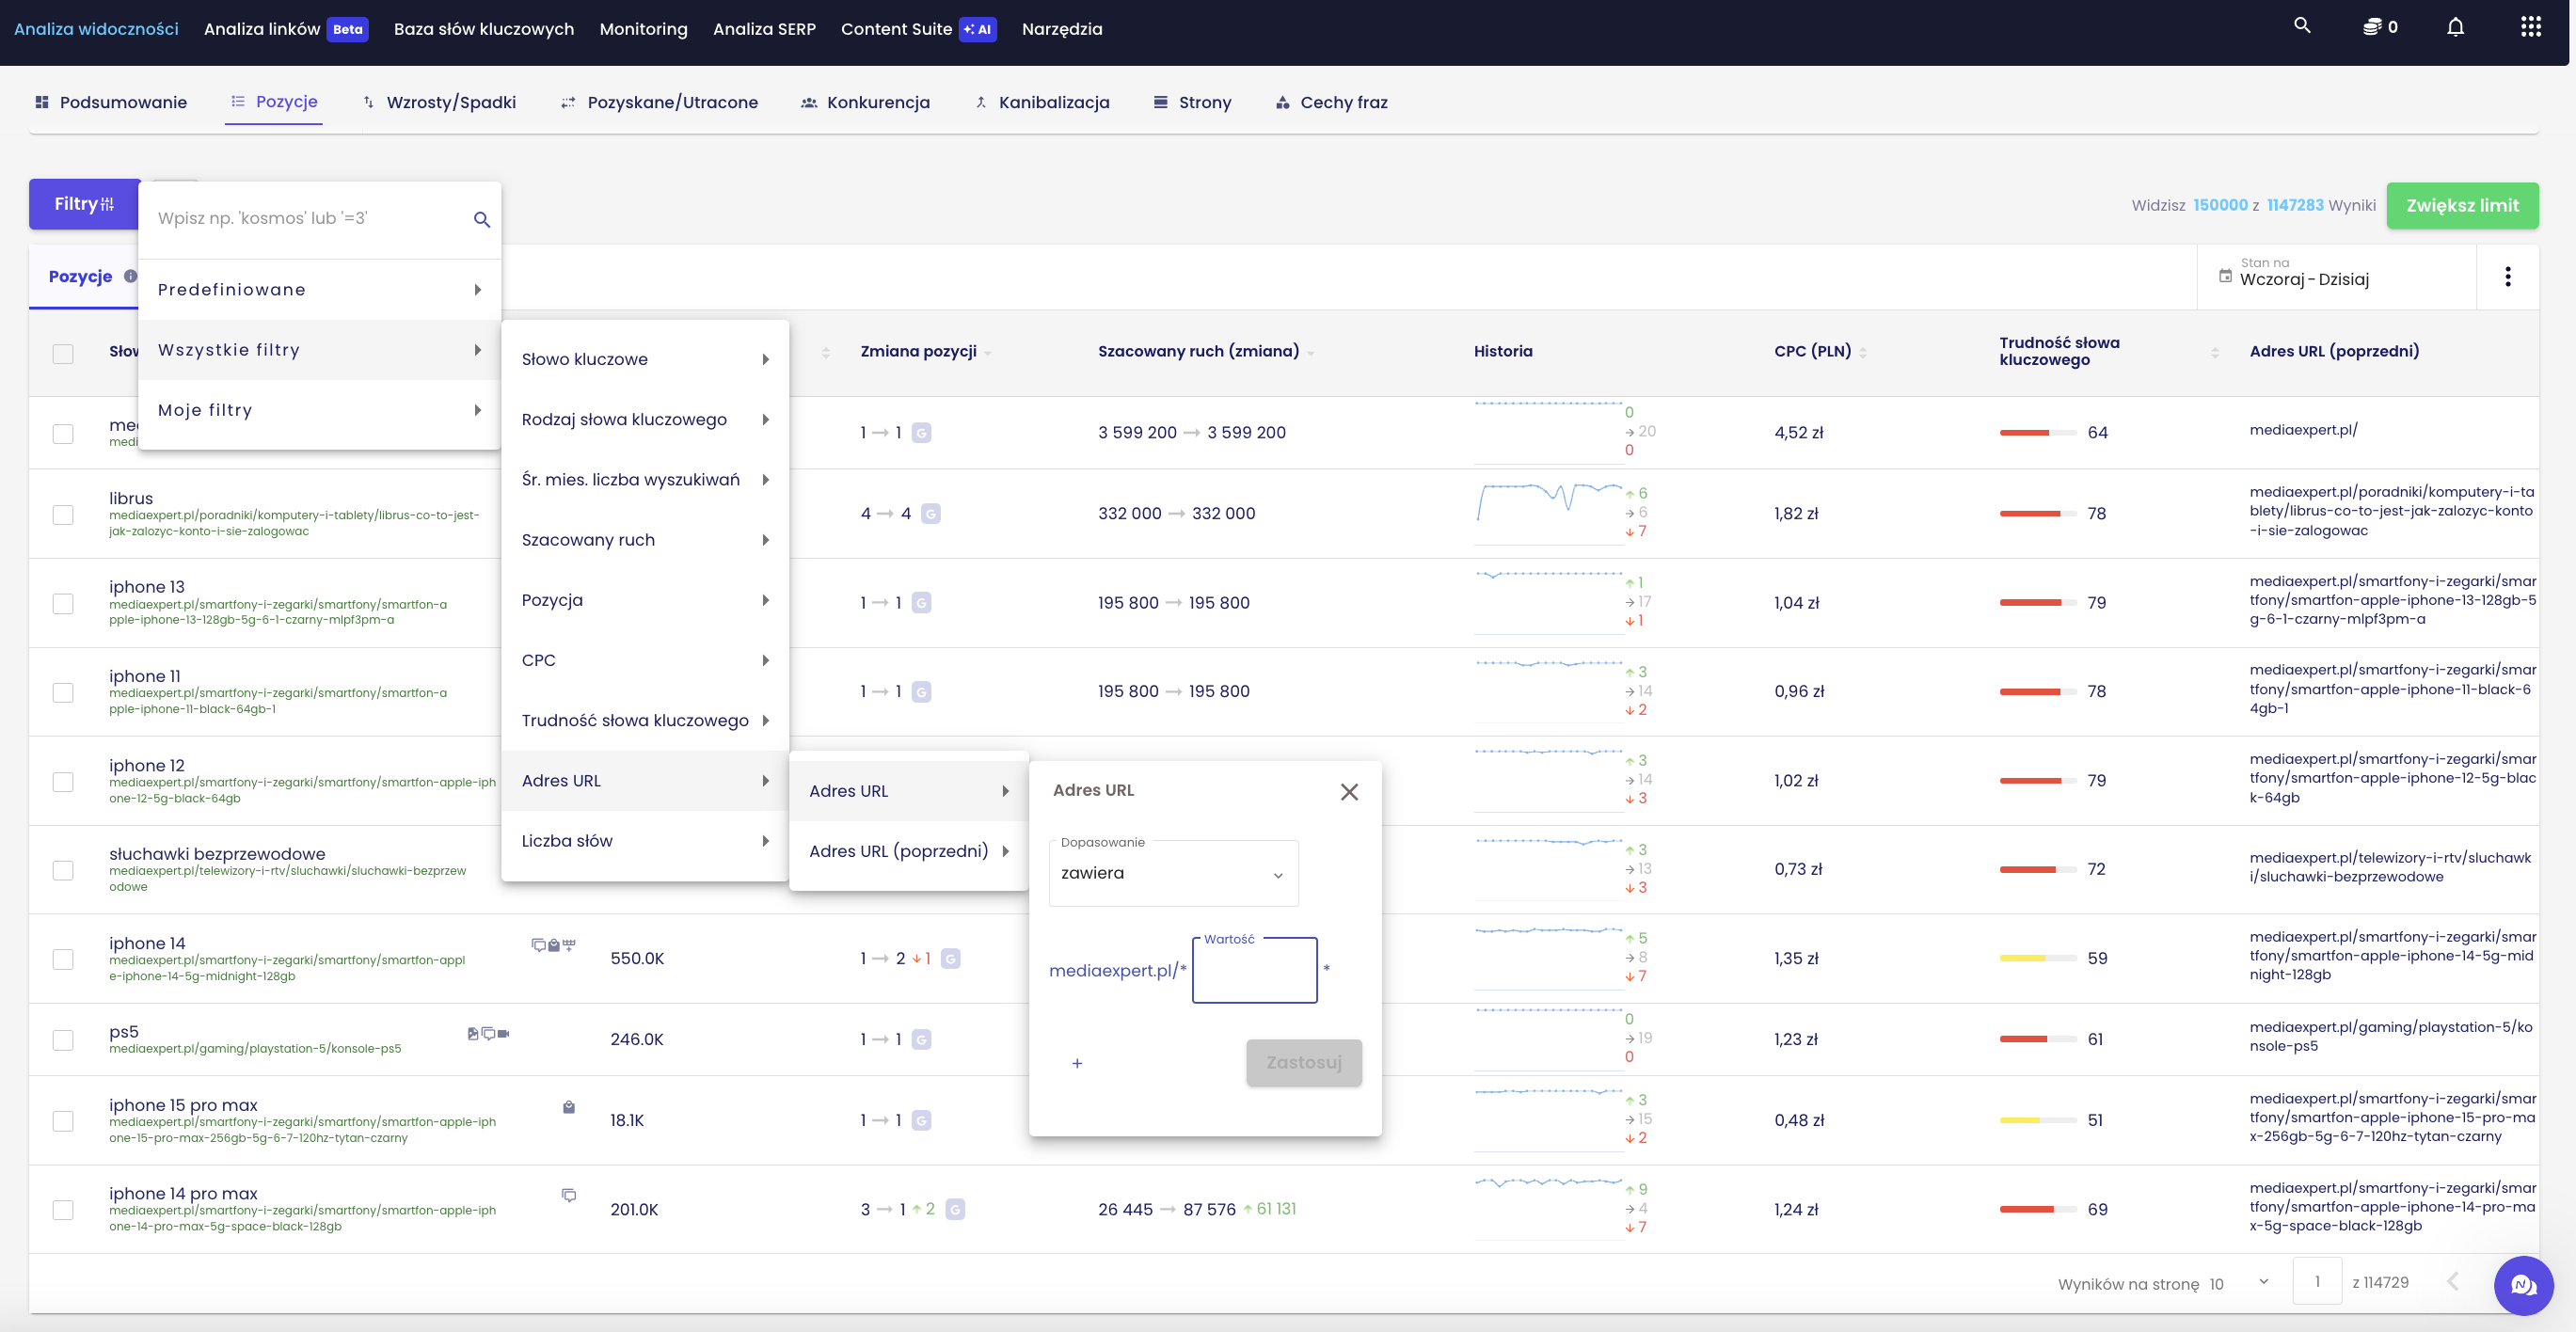Expand Słowo kluczowe filter option
This screenshot has height=1332, width=2576.
[645, 360]
